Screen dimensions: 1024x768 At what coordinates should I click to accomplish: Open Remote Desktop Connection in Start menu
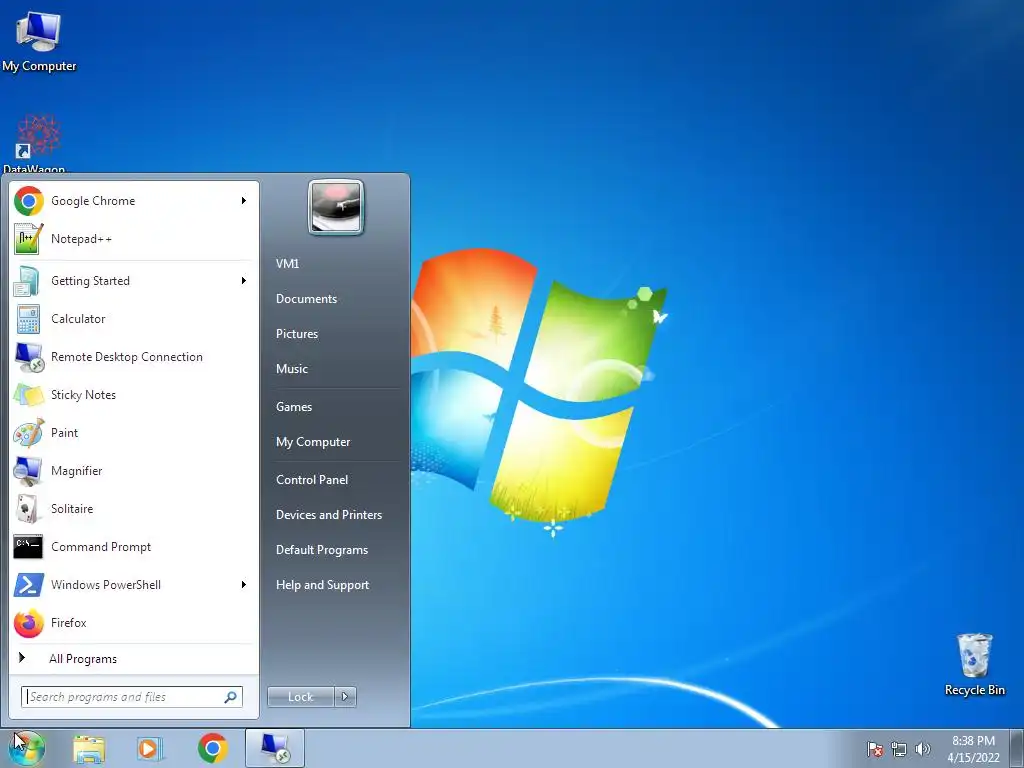(134, 357)
